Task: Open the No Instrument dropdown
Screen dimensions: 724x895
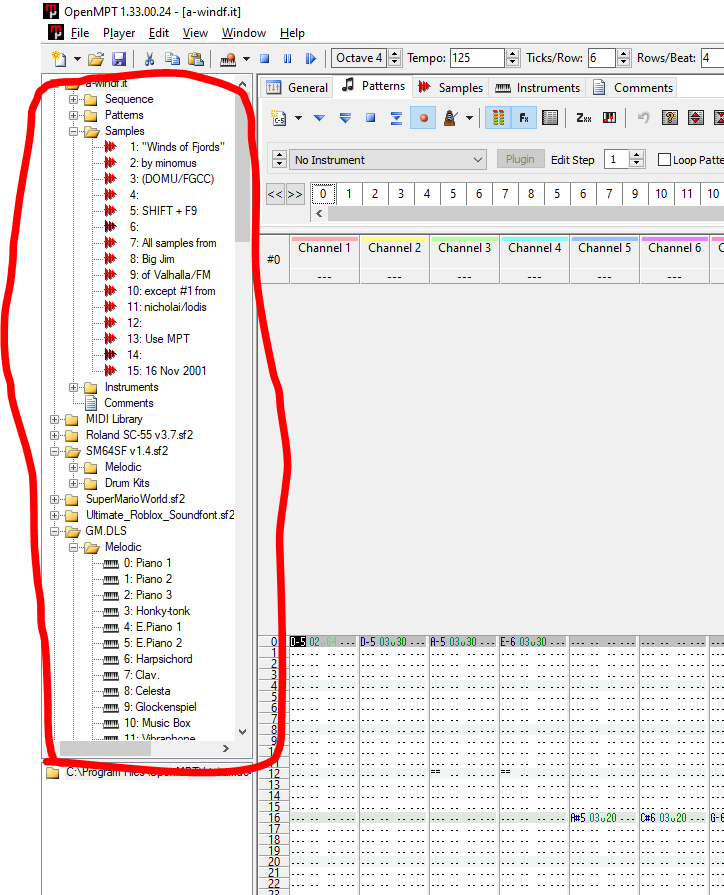Action: [x=388, y=160]
